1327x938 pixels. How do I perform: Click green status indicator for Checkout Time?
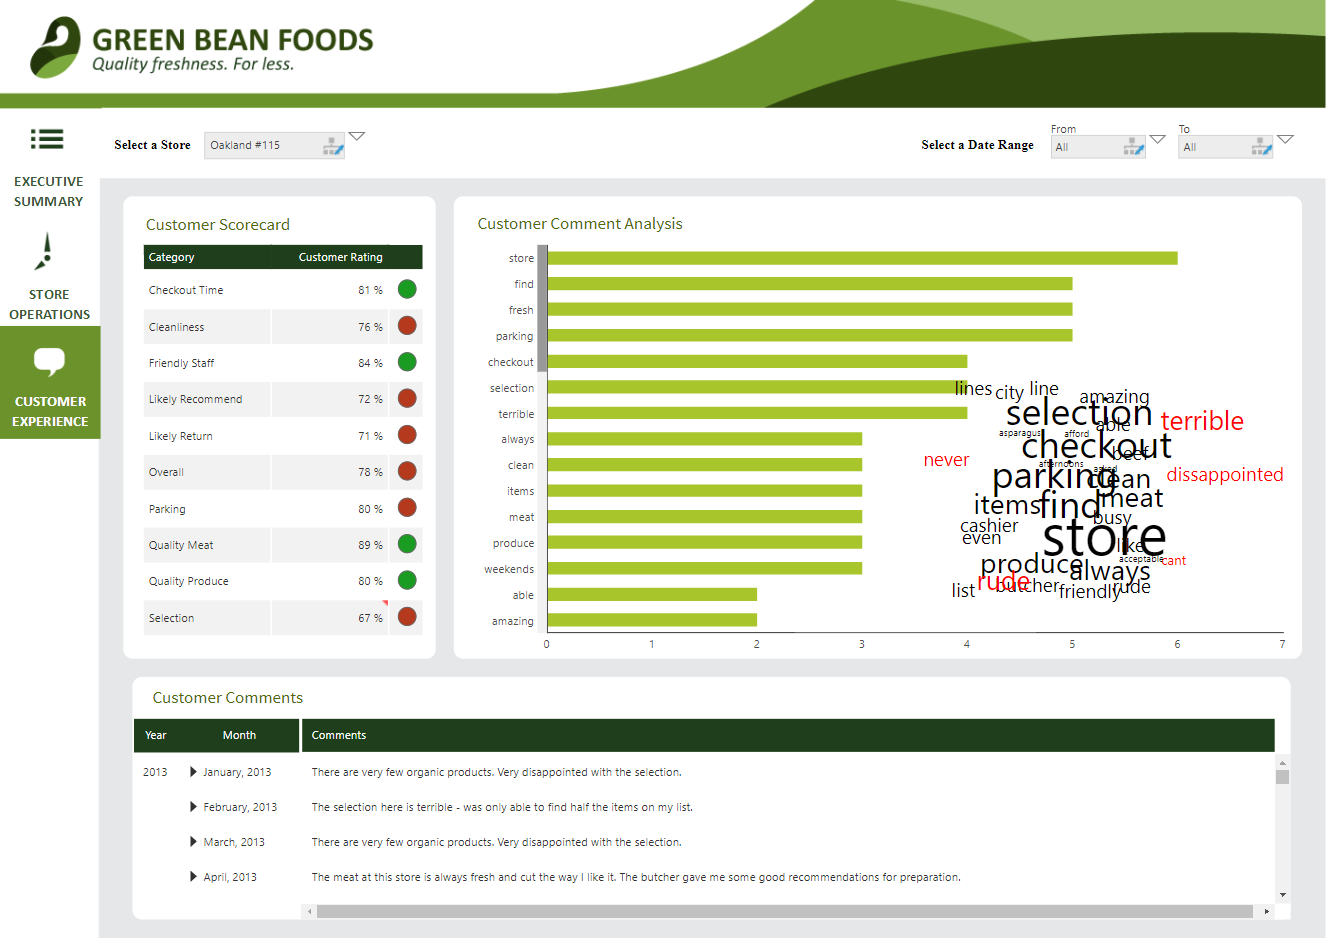click(407, 290)
